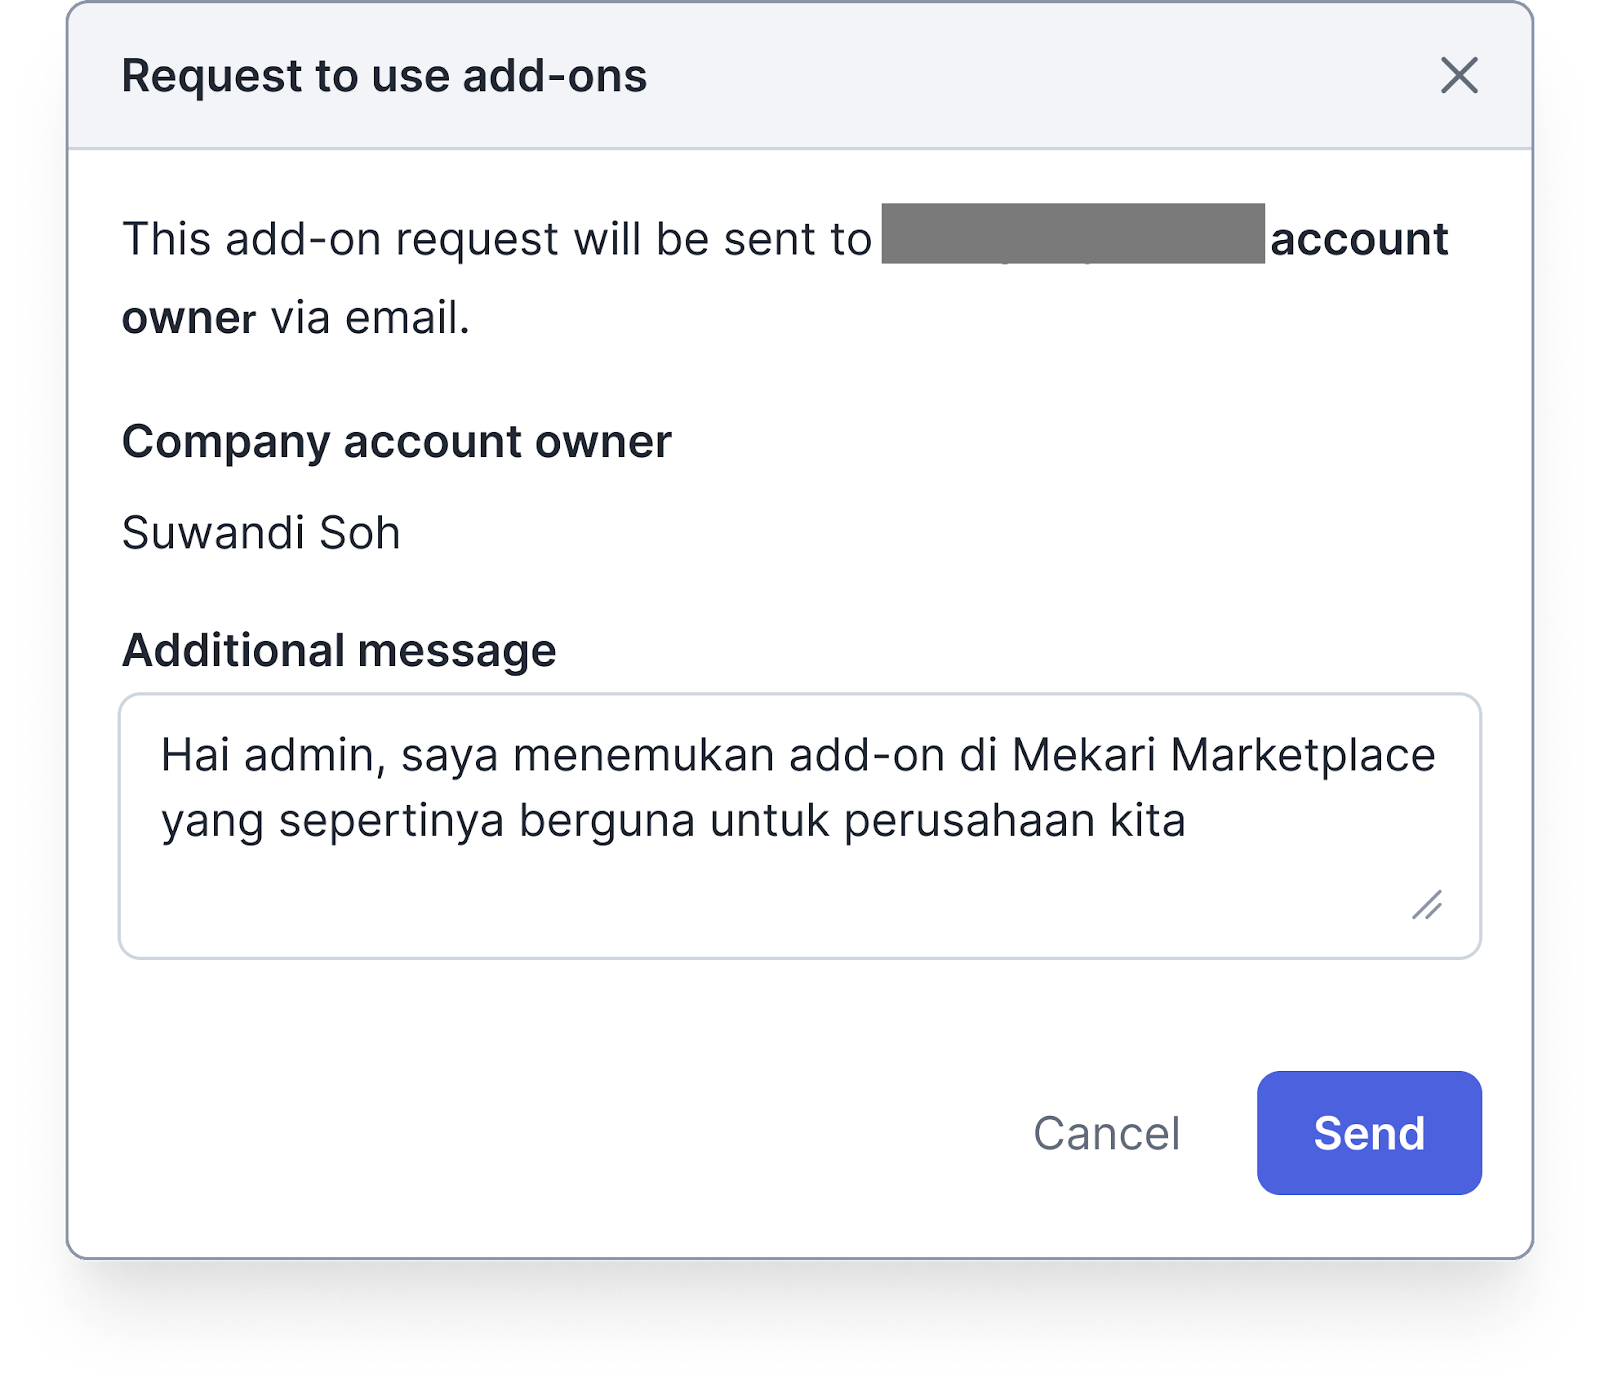Place cursor after 'kita' in the message
Viewport: 1600px width, 1391px height.
(1187, 821)
